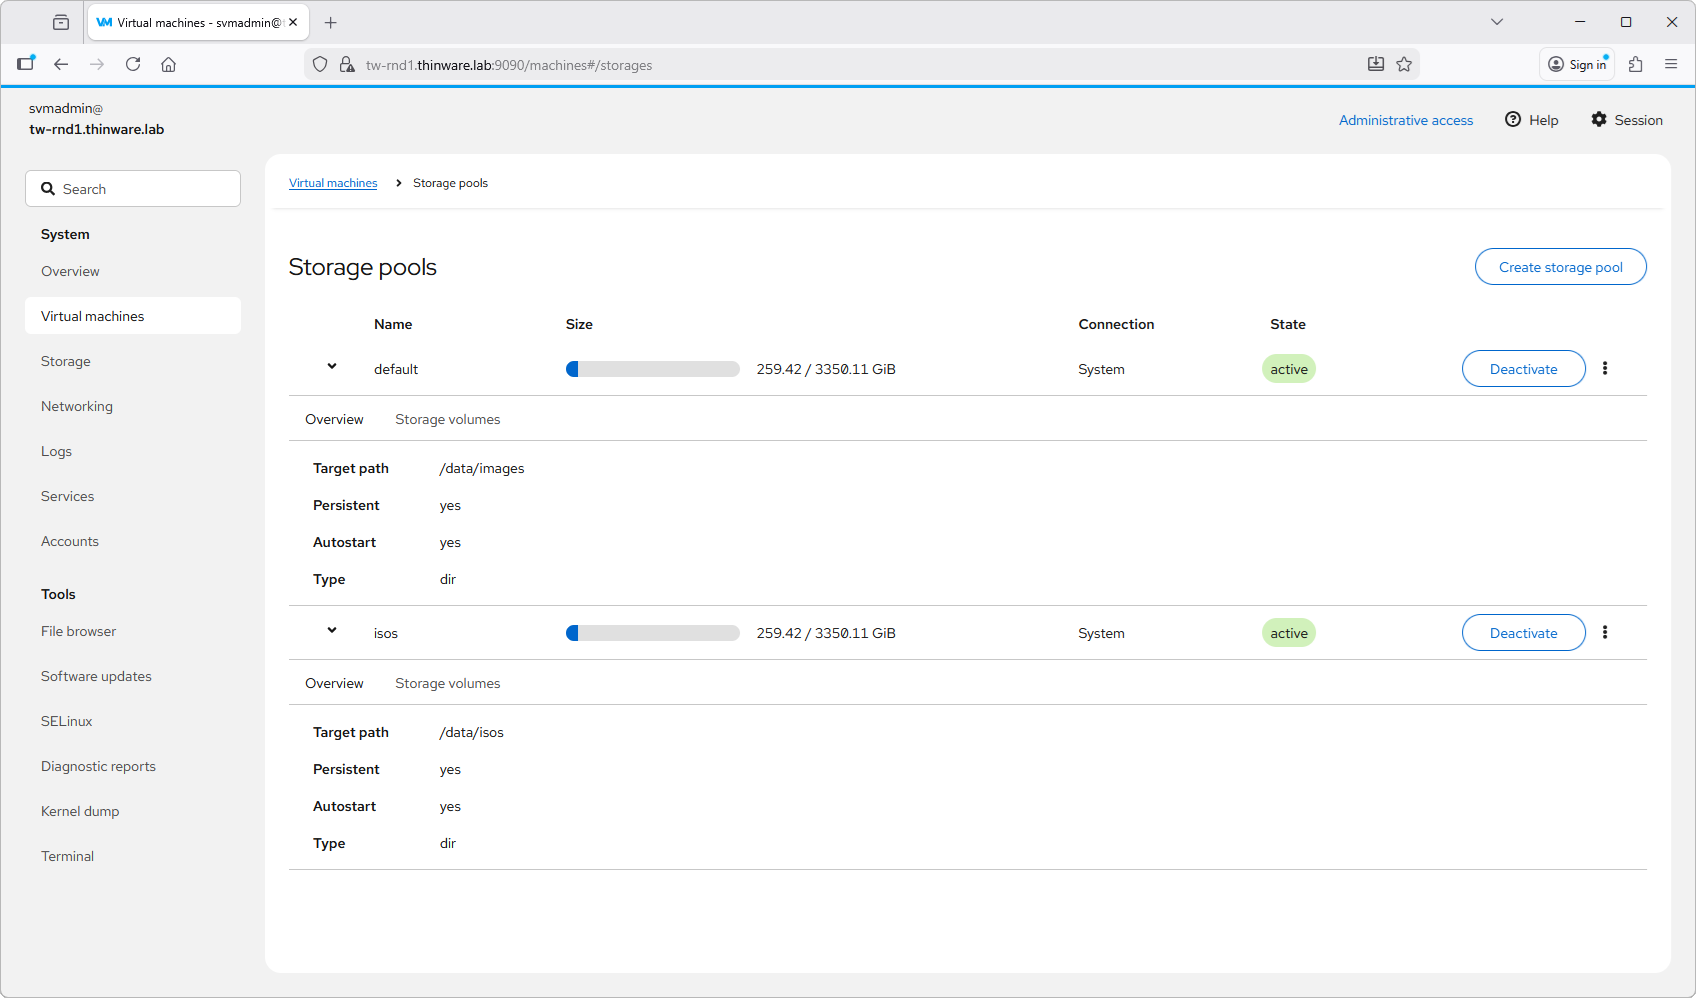Open the browser hamburger menu
Viewport: 1696px width, 998px height.
point(1671,64)
